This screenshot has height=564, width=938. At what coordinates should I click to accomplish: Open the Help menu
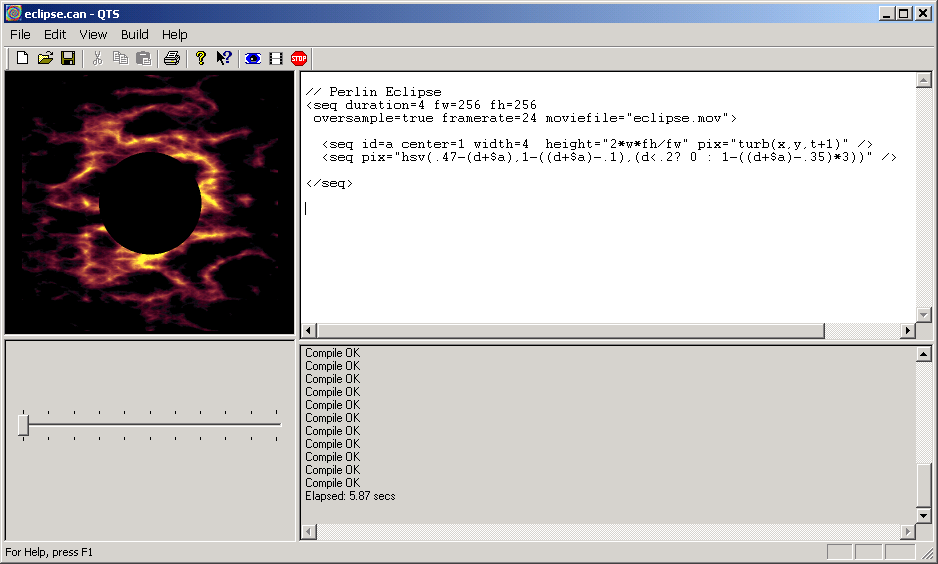[x=175, y=35]
